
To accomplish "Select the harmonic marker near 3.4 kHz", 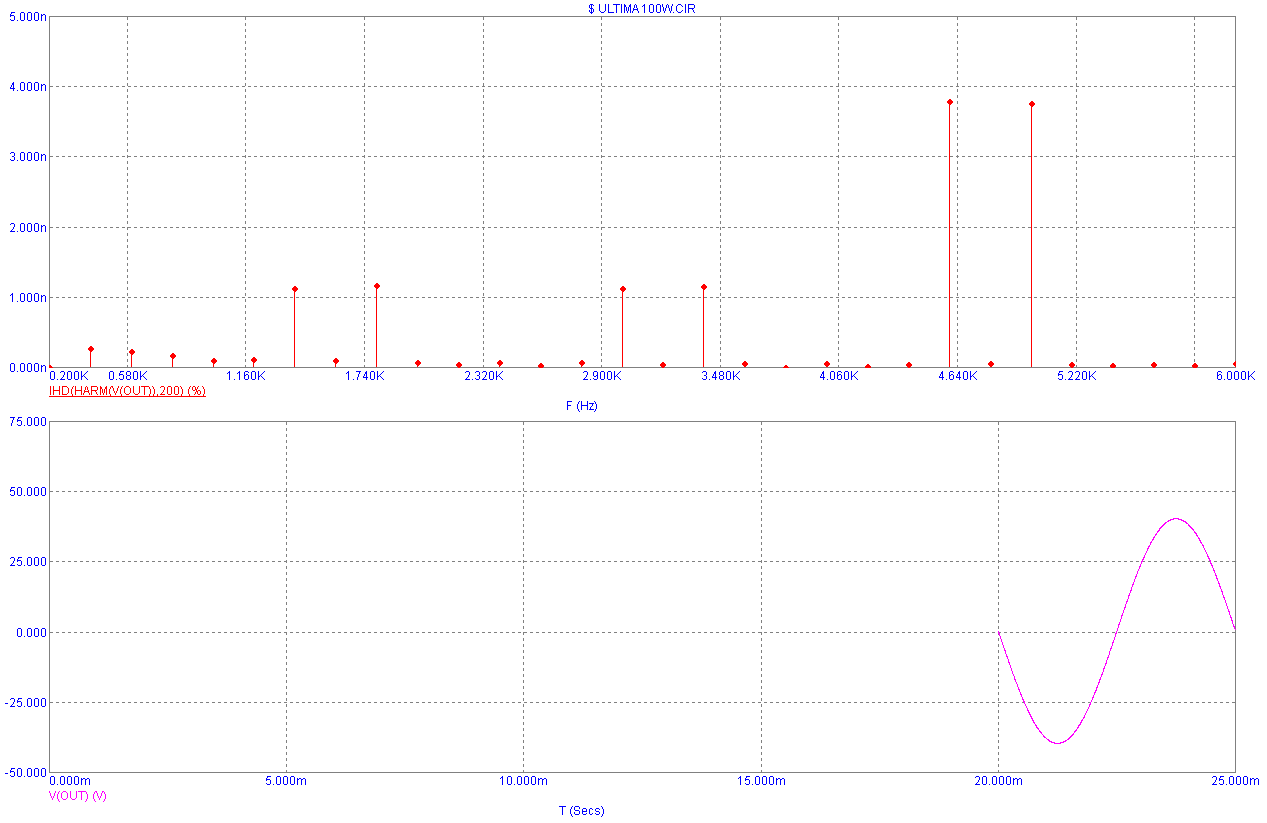I will (704, 287).
